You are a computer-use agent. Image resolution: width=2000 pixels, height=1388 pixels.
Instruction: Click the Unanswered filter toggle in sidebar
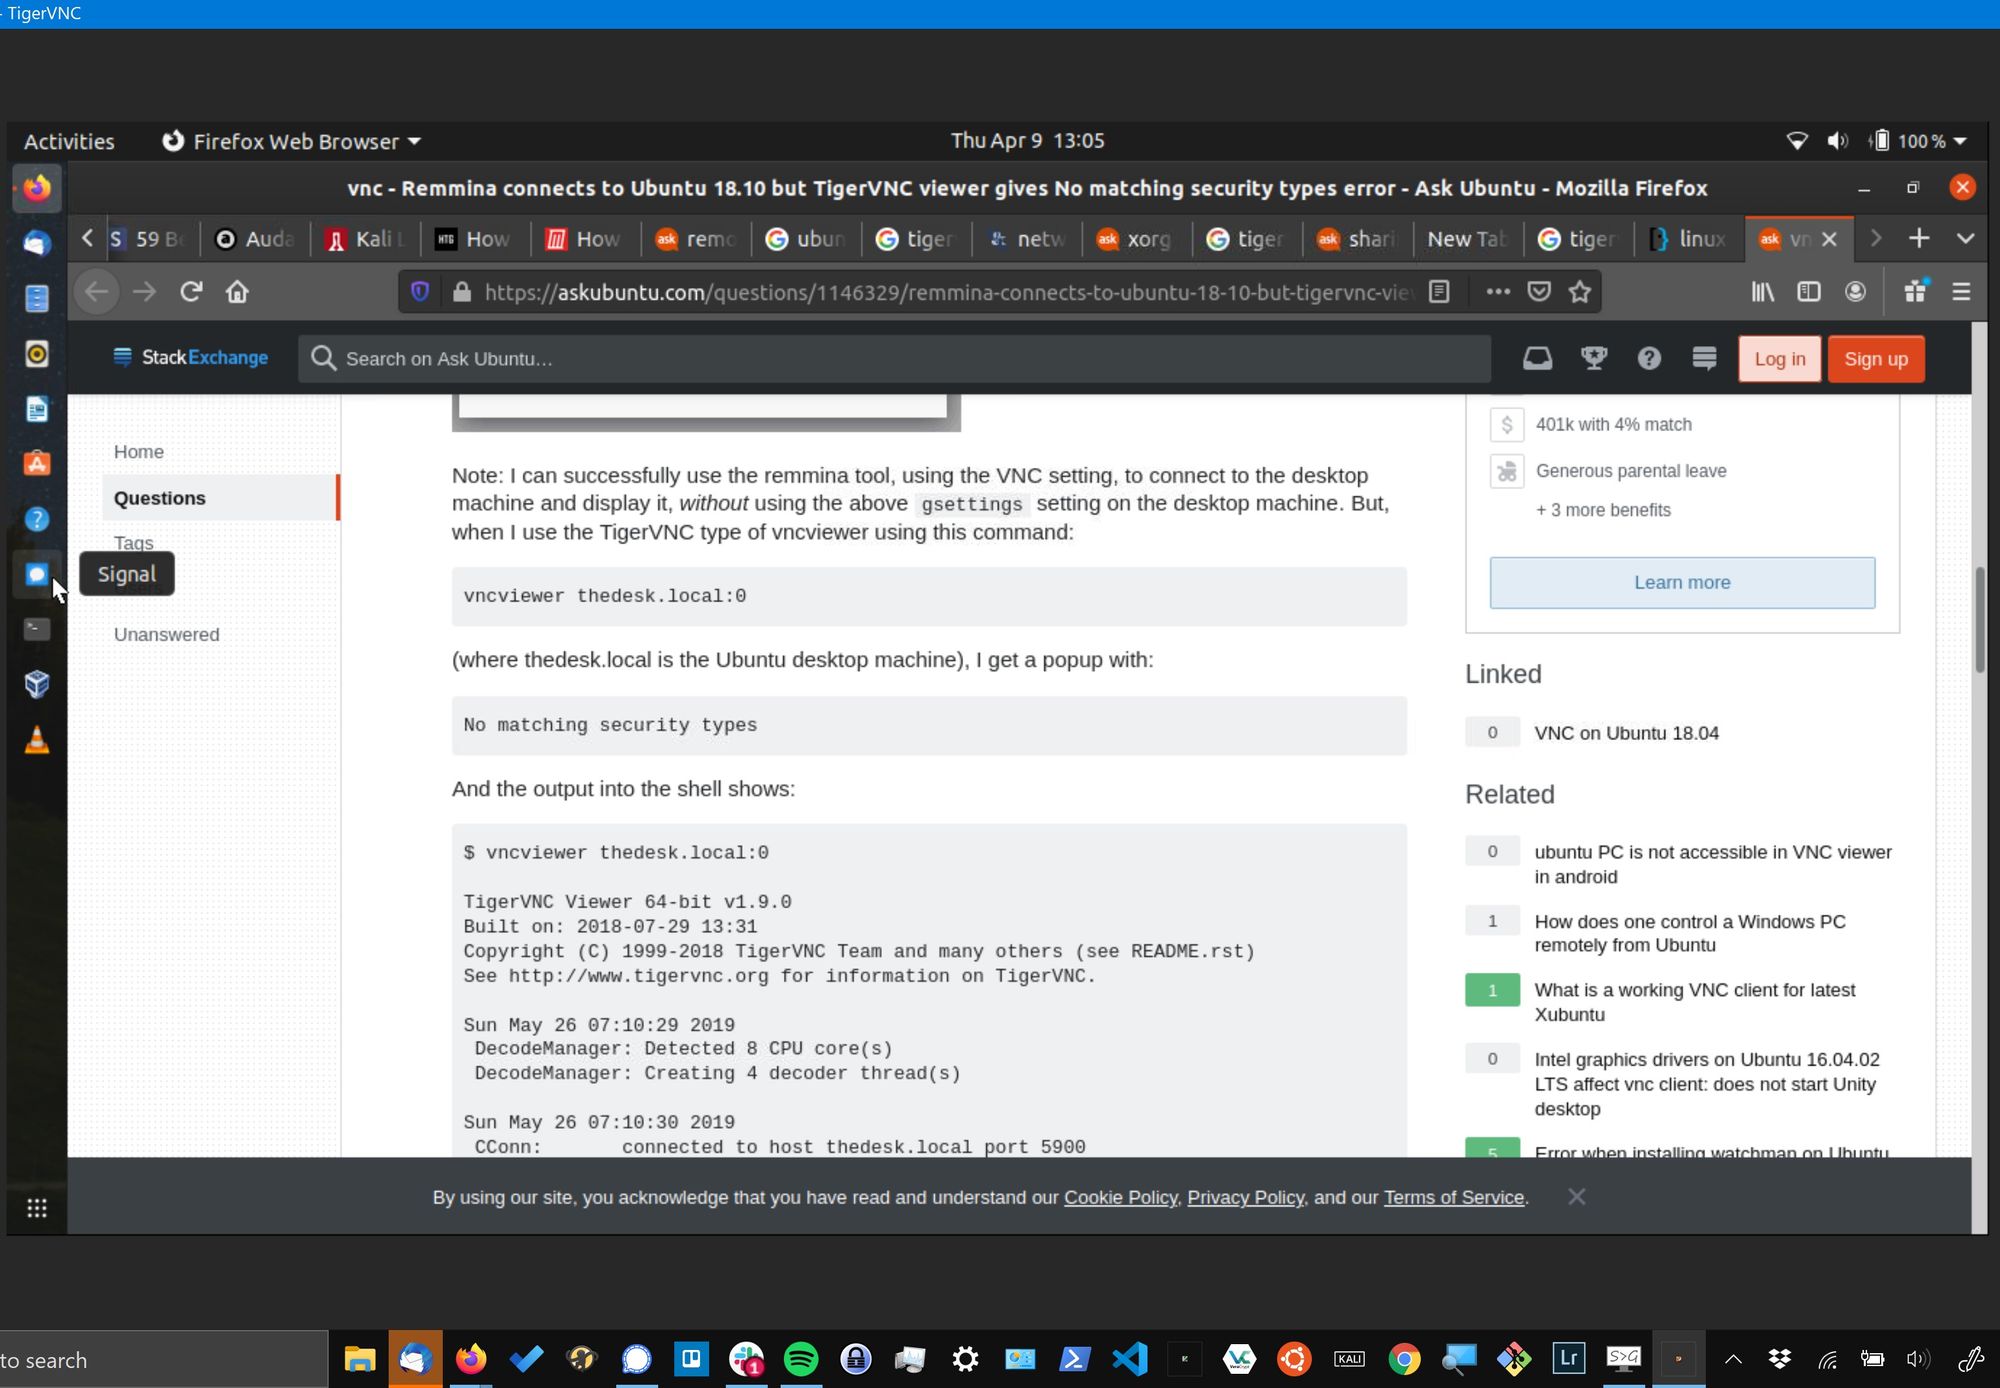[167, 632]
